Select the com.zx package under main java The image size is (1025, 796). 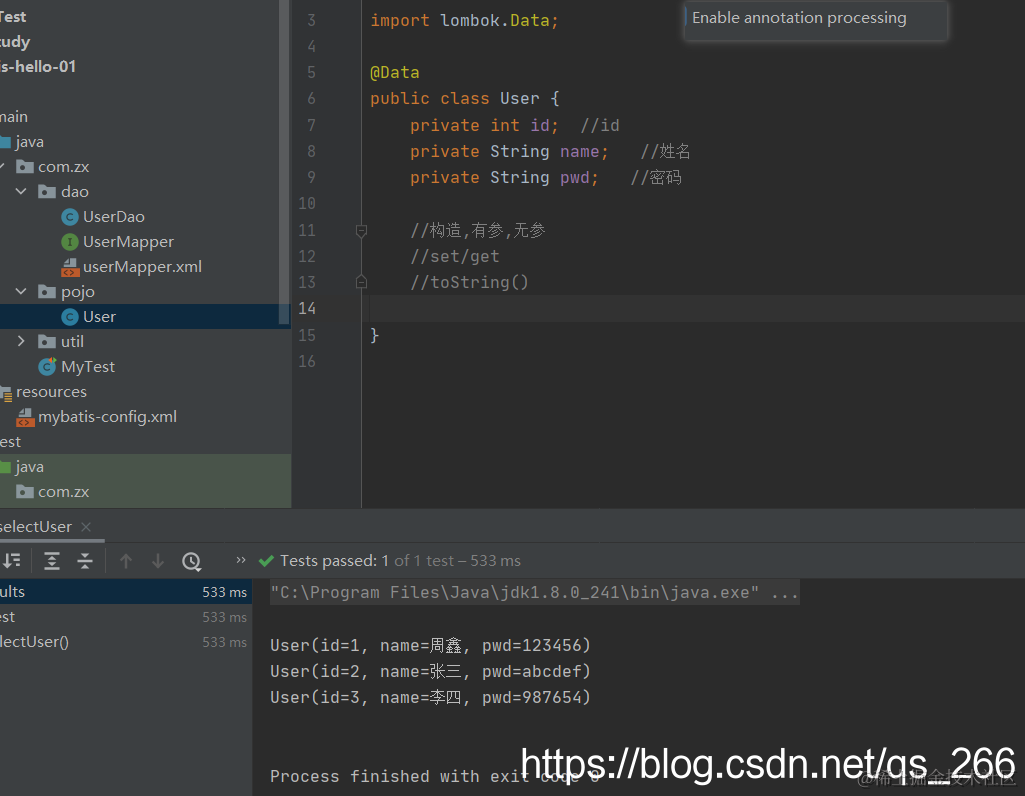coord(63,167)
